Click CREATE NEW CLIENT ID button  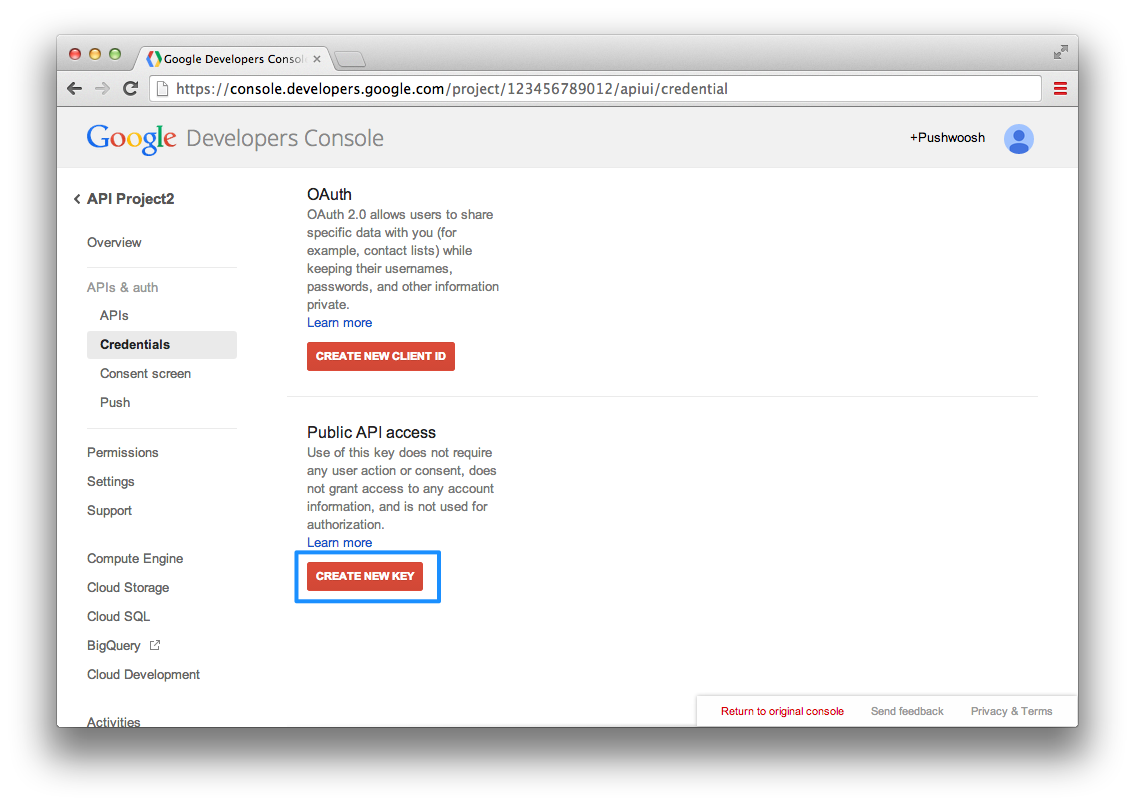[x=381, y=356]
